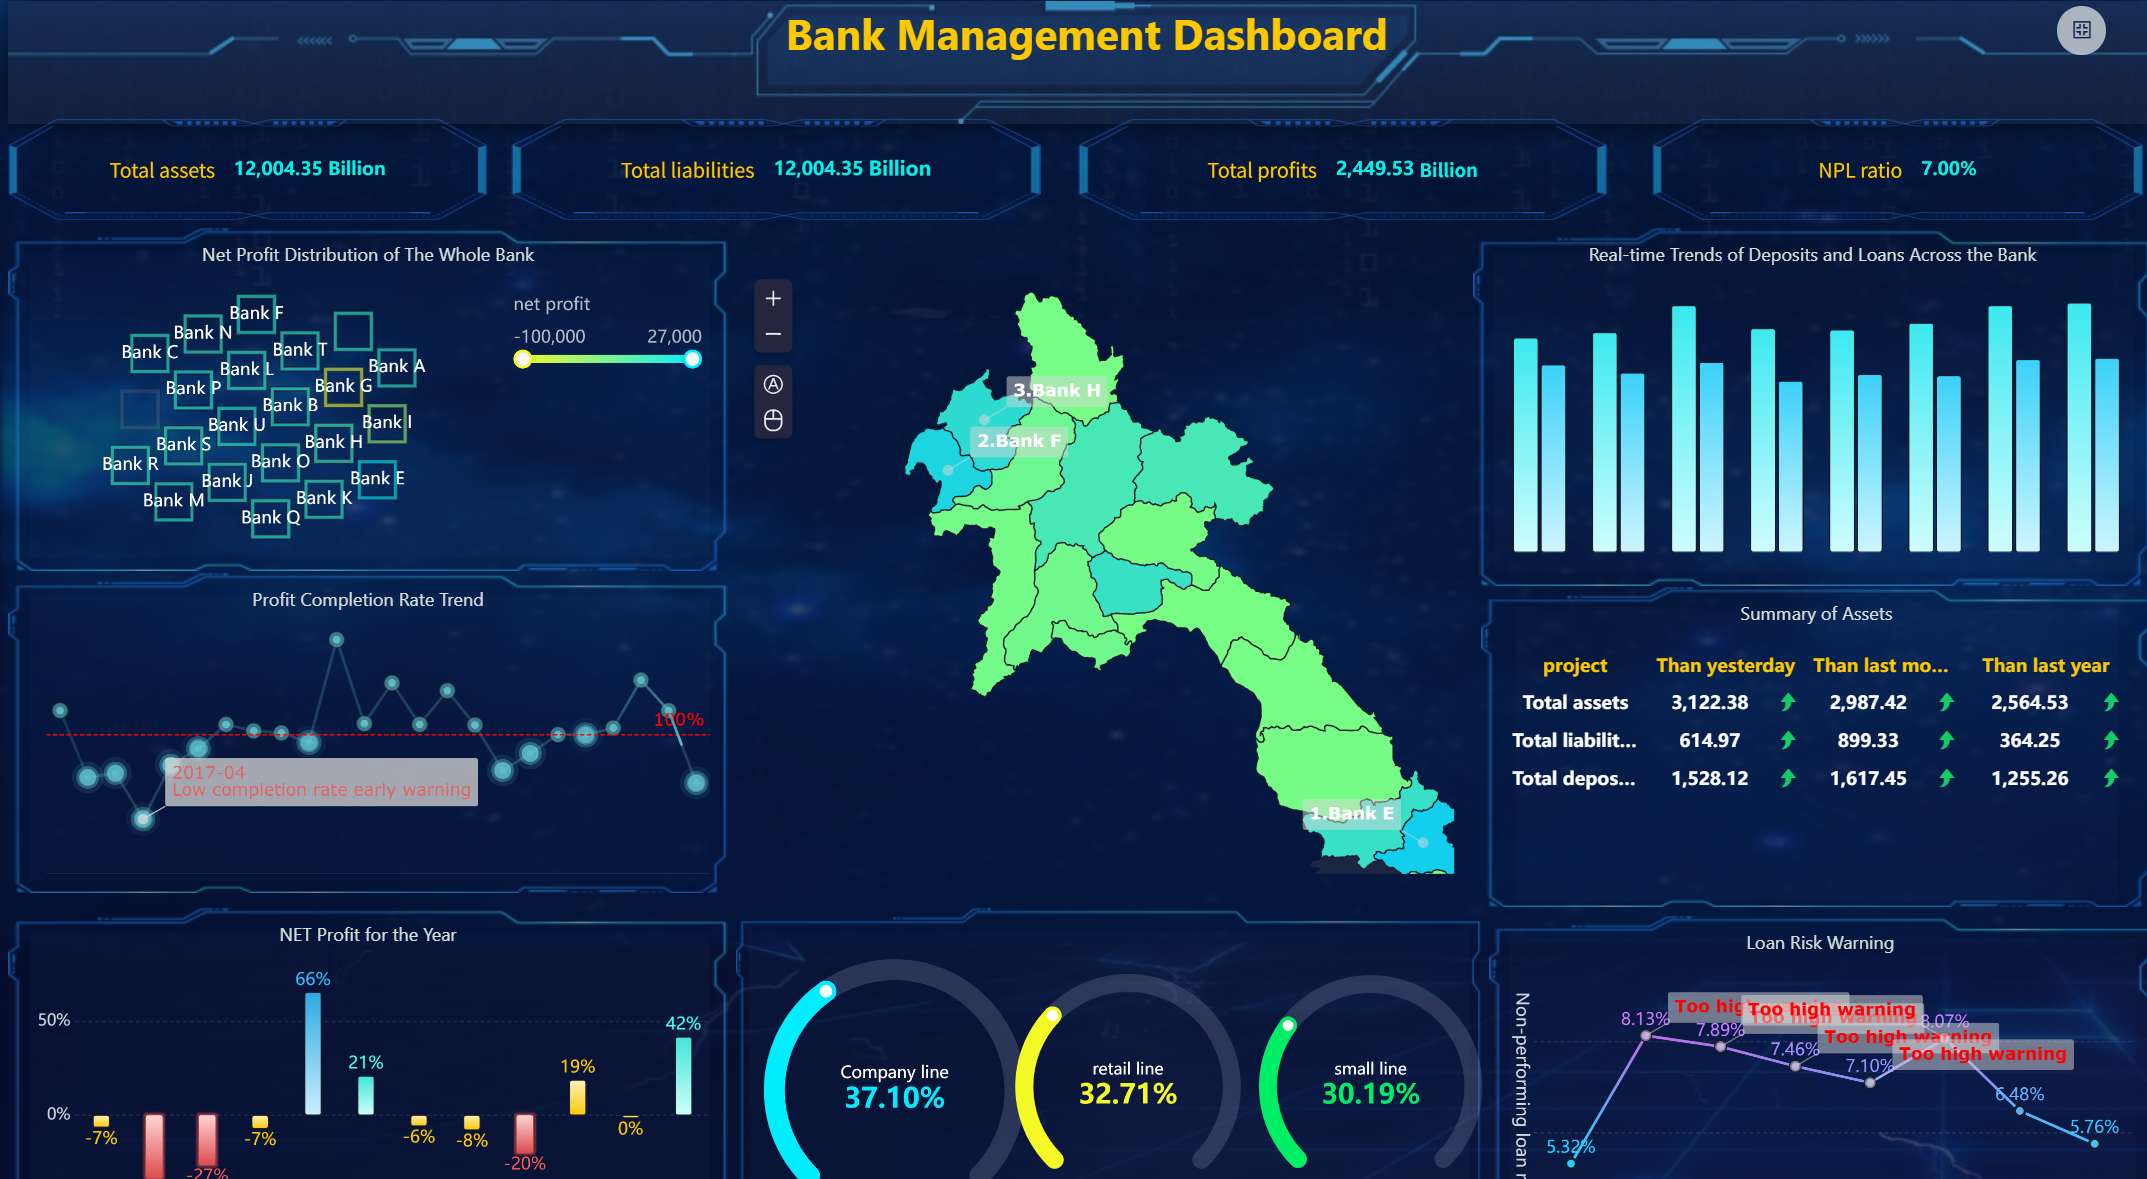Screen dimensions: 2147x1179
Task: Click the up arrow next to 899.33
Action: tap(1946, 741)
